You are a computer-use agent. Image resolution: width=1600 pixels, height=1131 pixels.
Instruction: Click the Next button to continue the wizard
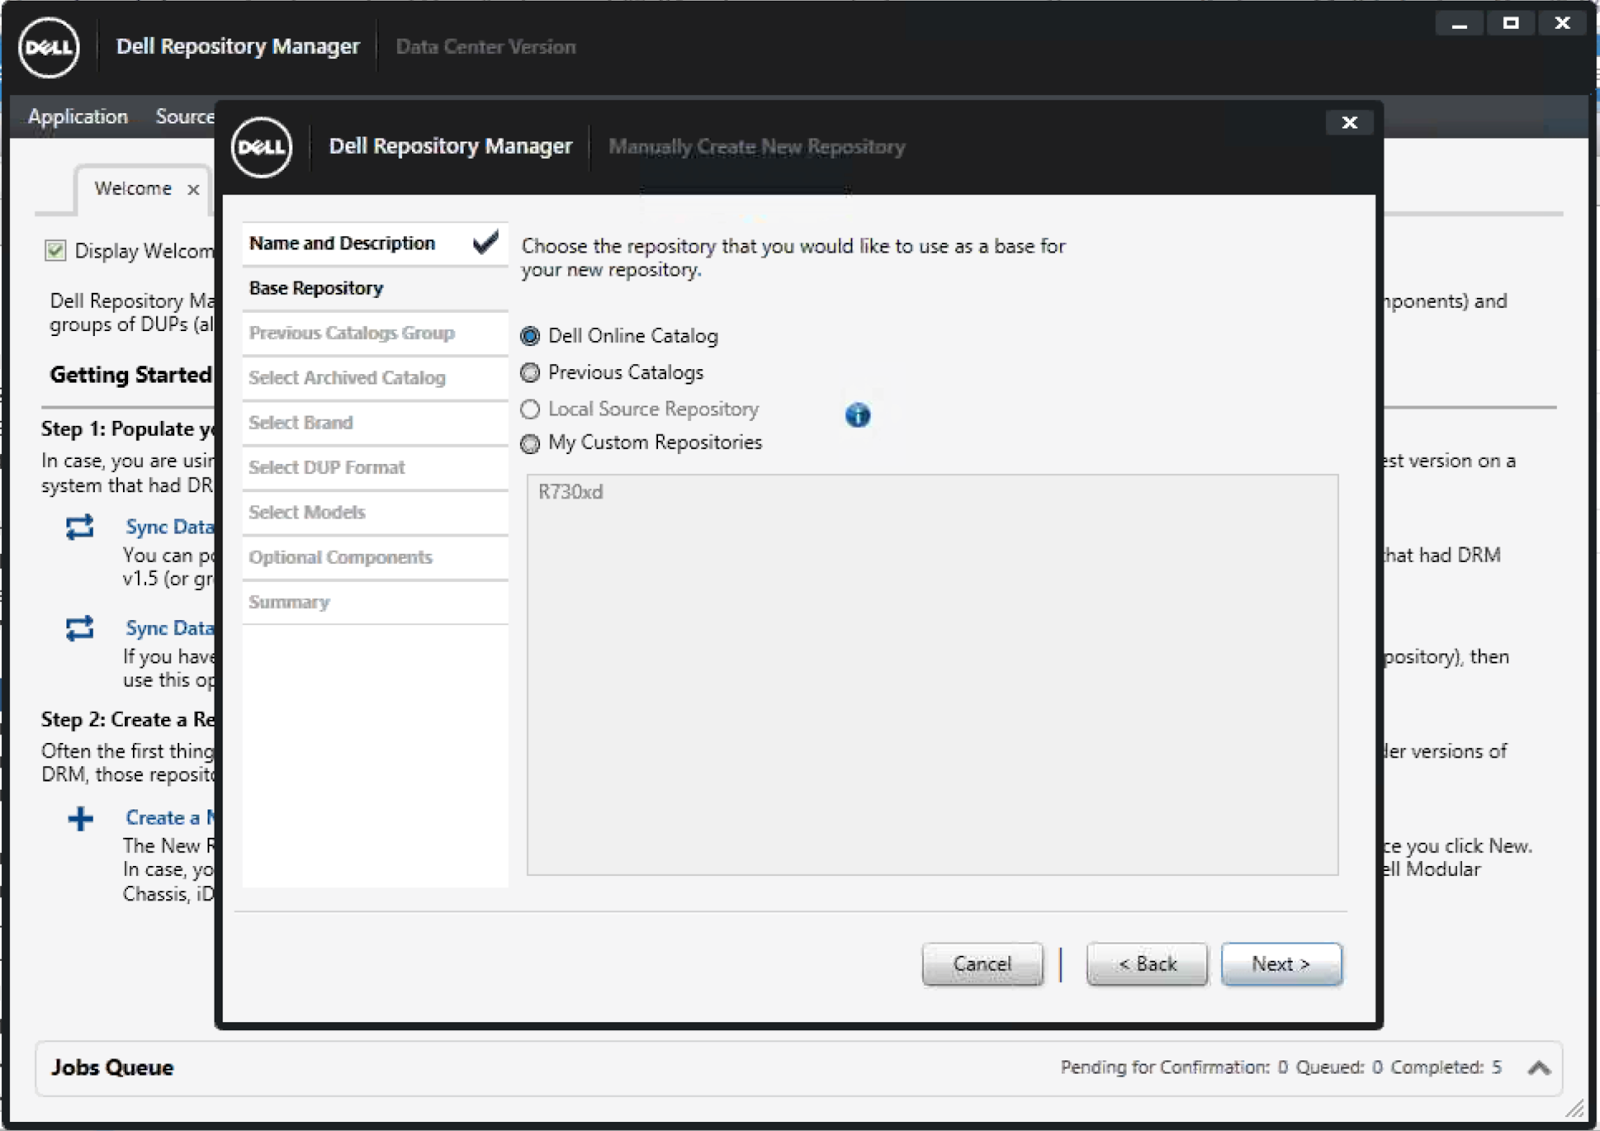1281,963
